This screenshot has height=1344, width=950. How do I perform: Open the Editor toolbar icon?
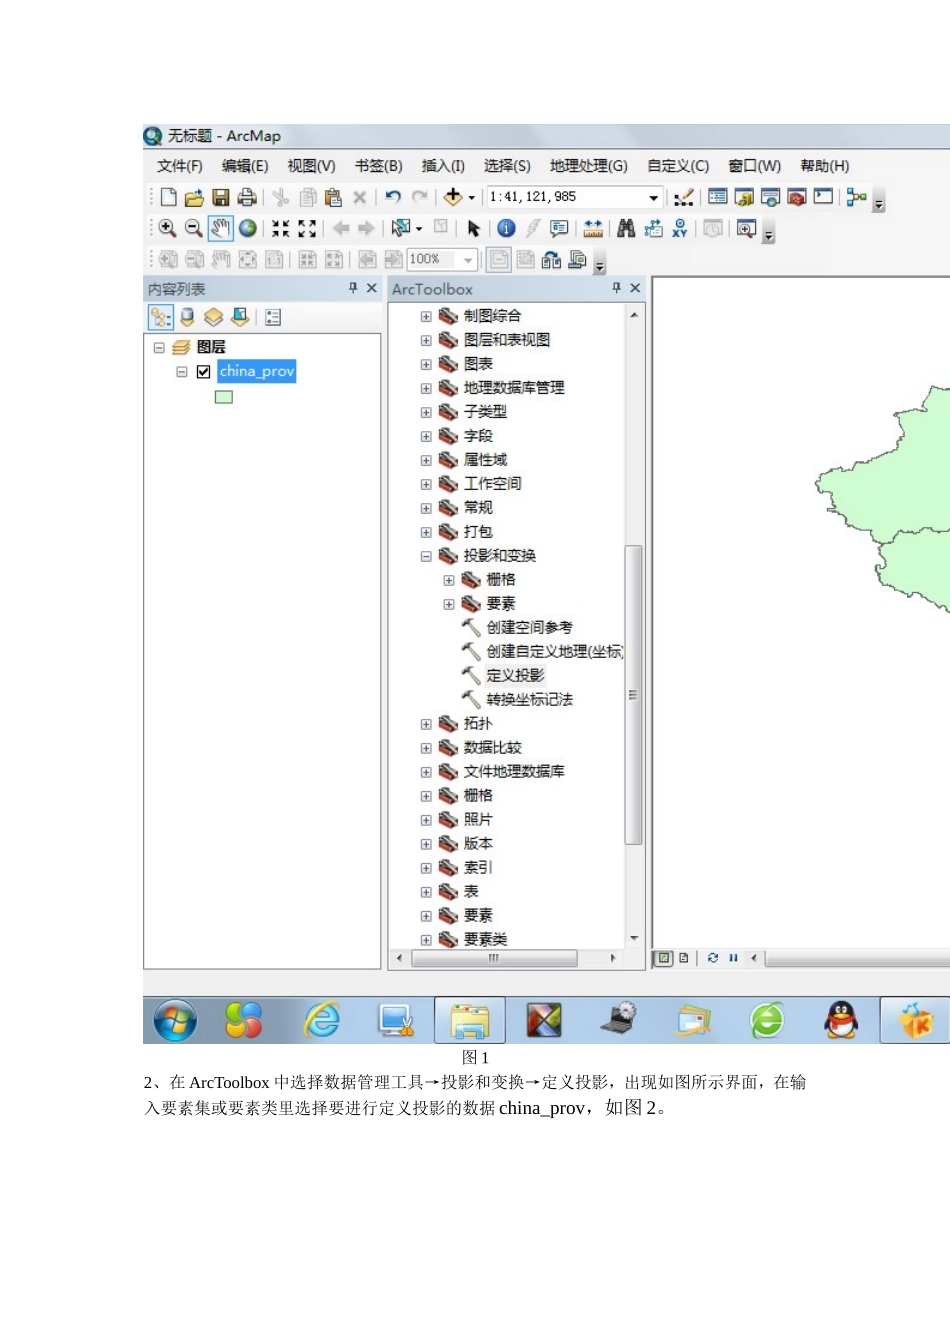[x=684, y=197]
